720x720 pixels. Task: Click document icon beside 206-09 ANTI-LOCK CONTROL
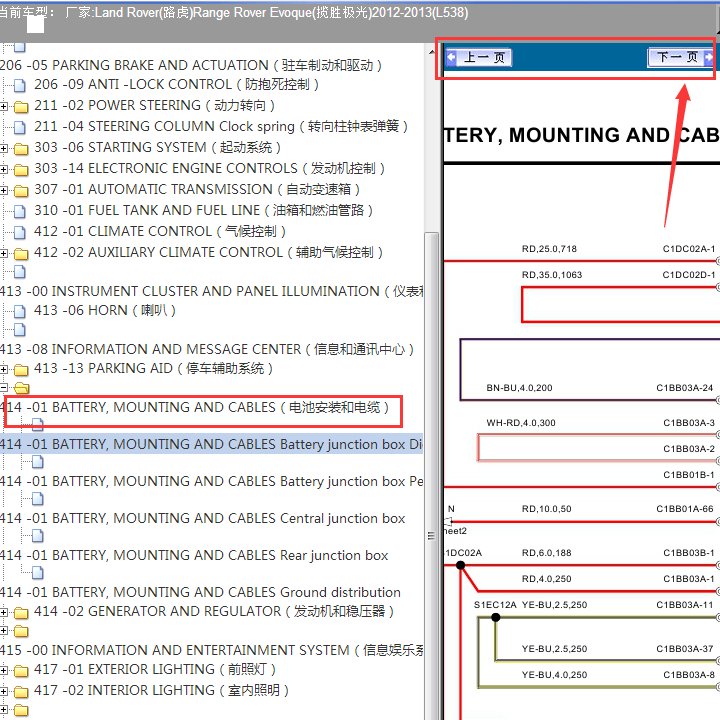(x=20, y=85)
